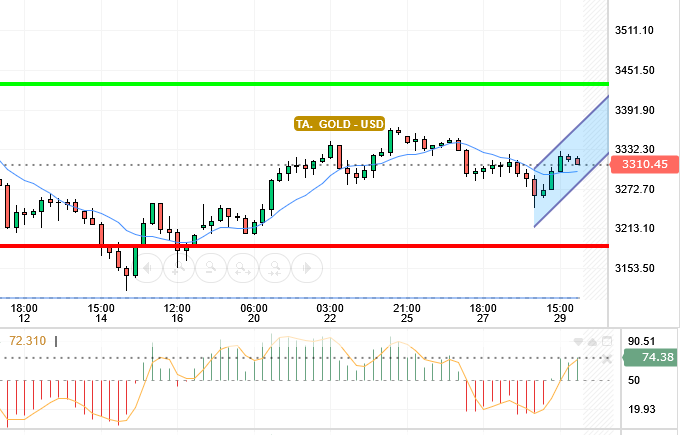Select the red support horizontal line
Viewport: 684px width, 435px height.
point(304,246)
